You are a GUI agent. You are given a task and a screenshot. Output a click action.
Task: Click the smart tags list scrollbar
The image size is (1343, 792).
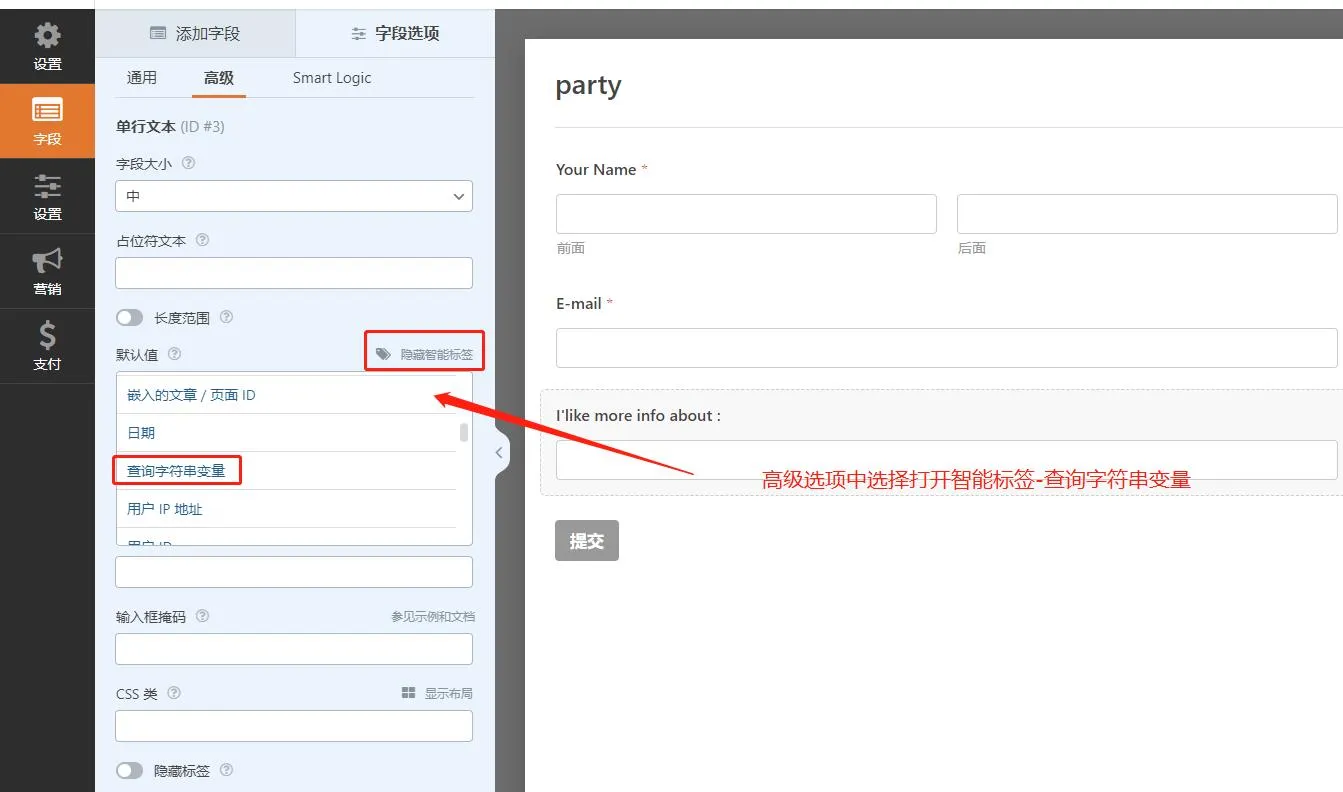(464, 433)
